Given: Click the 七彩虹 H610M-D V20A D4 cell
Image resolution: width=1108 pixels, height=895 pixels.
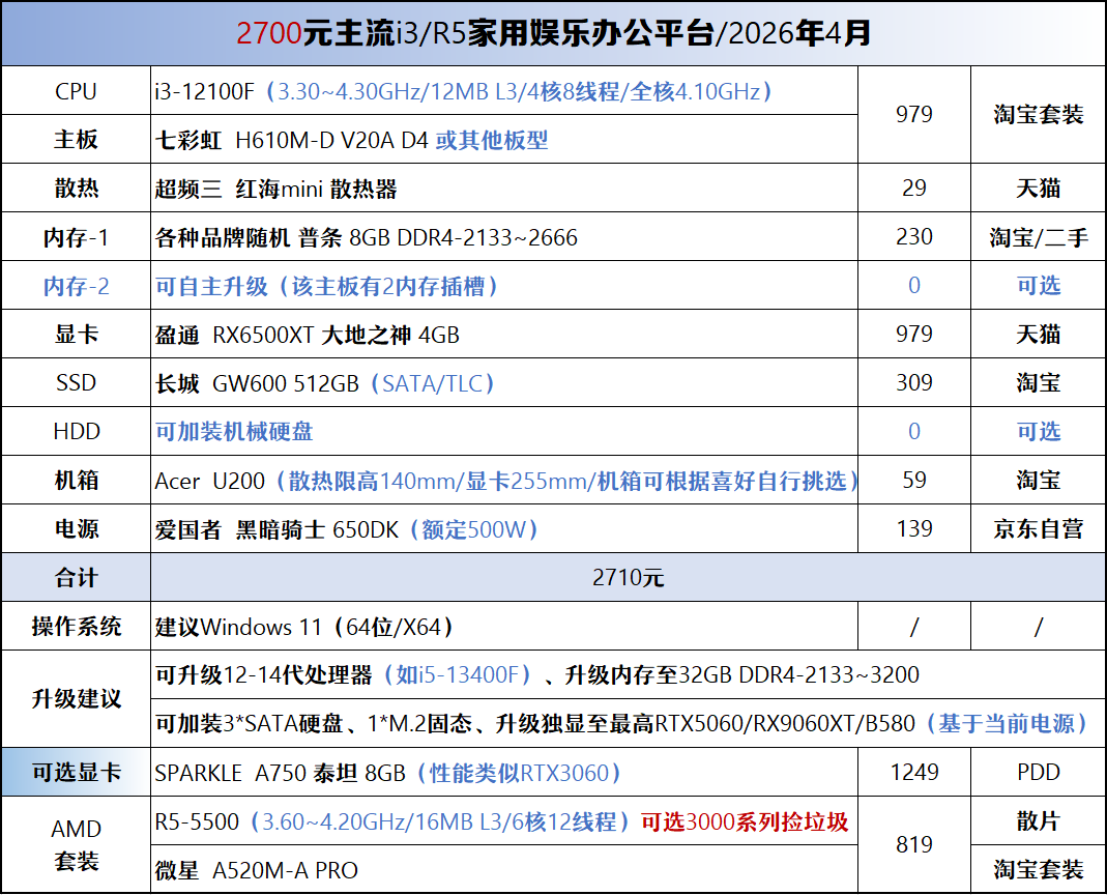Looking at the screenshot, I should click(504, 140).
